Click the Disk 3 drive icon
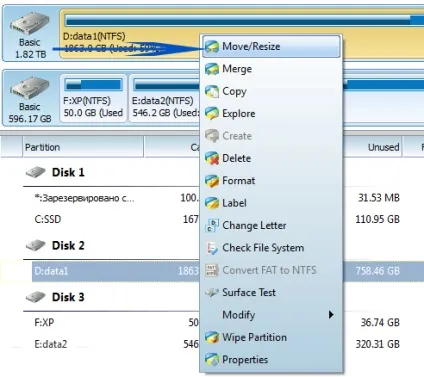Image resolution: width=424 pixels, height=377 pixels. (x=36, y=297)
